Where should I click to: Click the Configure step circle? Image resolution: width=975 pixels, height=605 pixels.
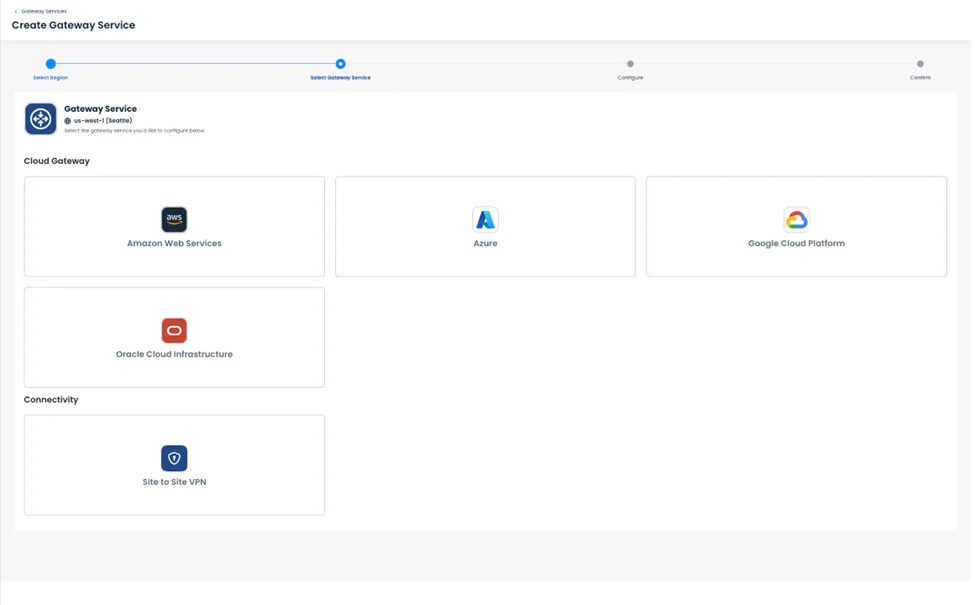pyautogui.click(x=630, y=63)
